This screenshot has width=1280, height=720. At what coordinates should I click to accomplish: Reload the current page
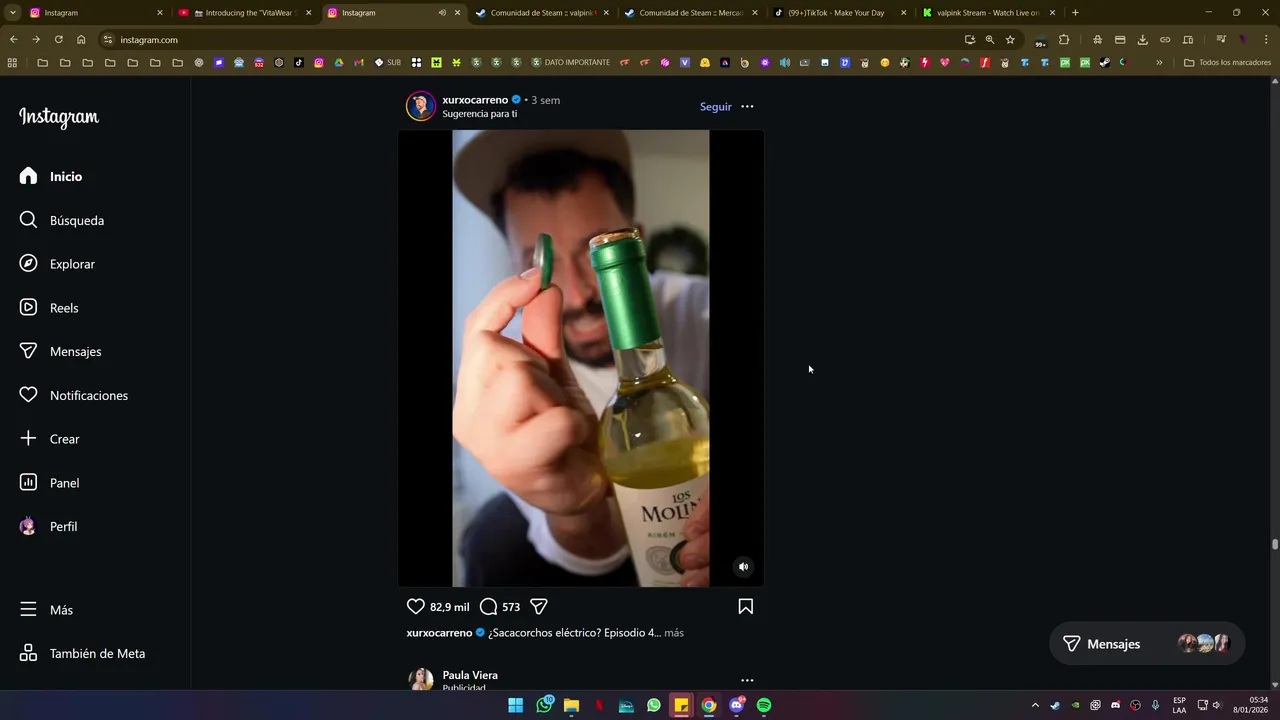coord(58,40)
